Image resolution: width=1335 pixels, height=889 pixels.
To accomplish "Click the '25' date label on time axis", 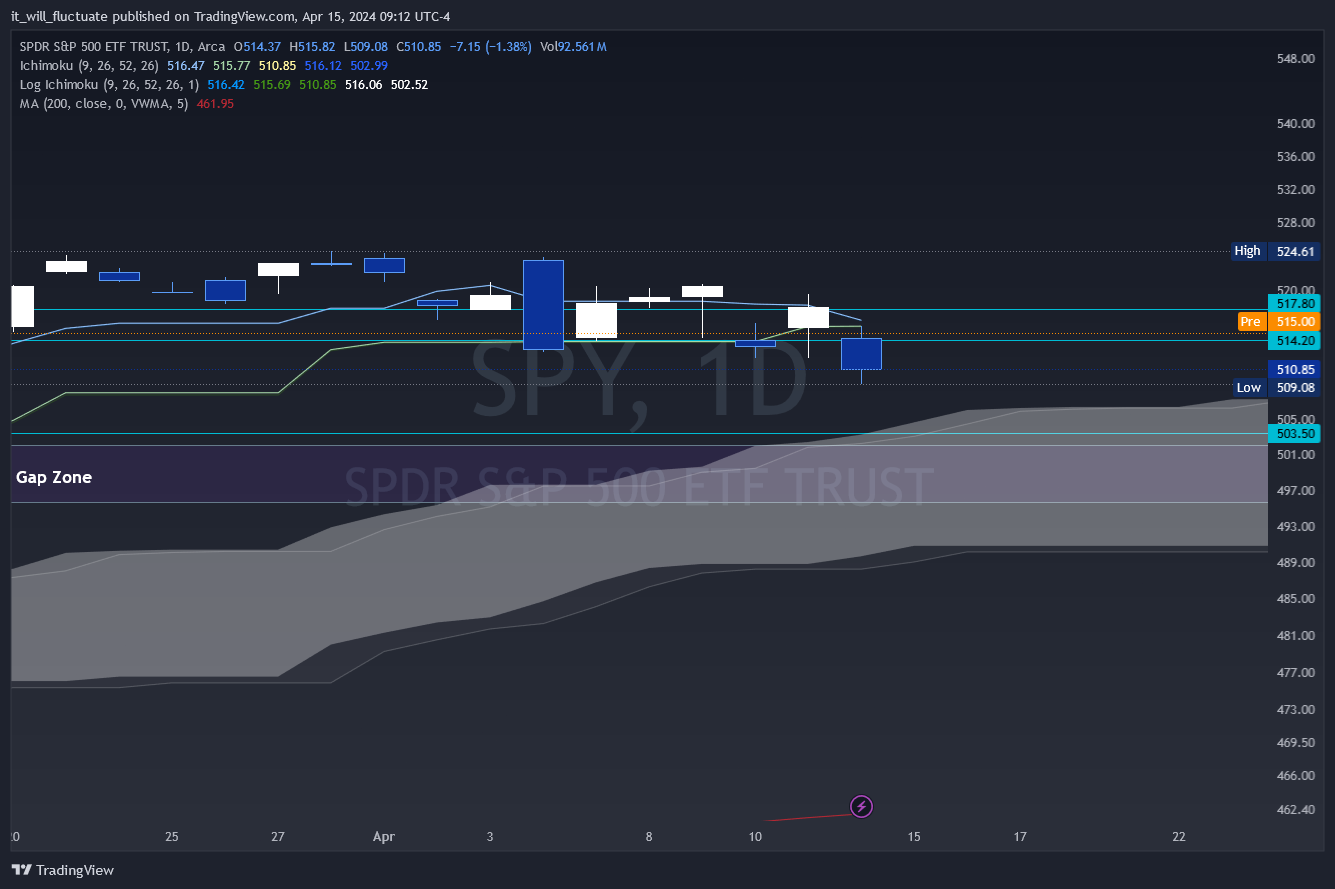I will (x=172, y=837).
